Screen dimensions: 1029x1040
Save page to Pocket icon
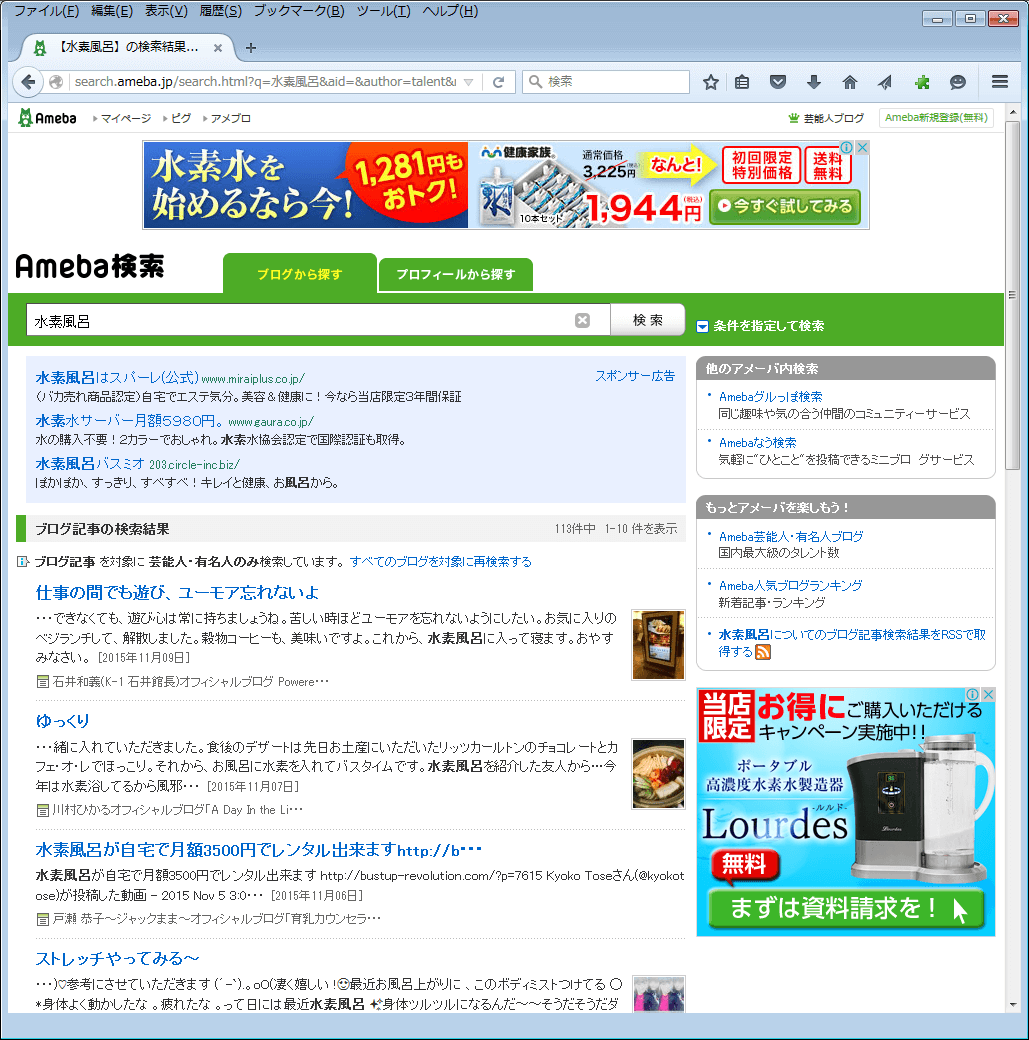click(778, 82)
